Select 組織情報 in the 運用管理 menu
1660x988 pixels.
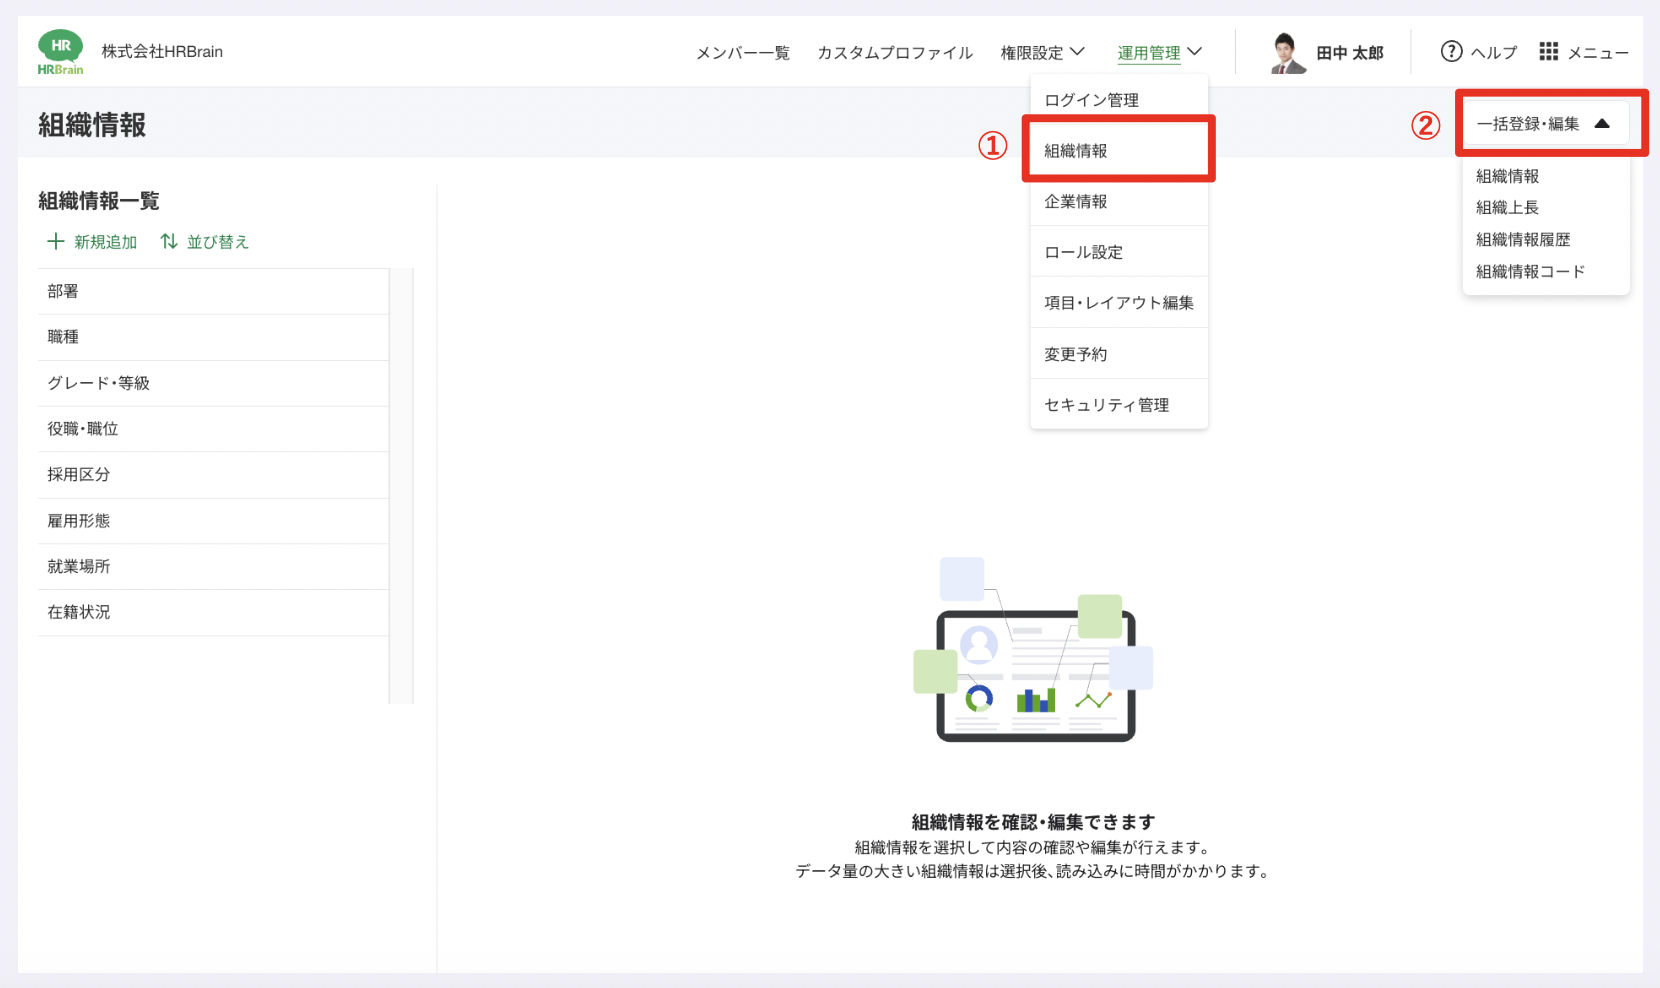(1076, 151)
